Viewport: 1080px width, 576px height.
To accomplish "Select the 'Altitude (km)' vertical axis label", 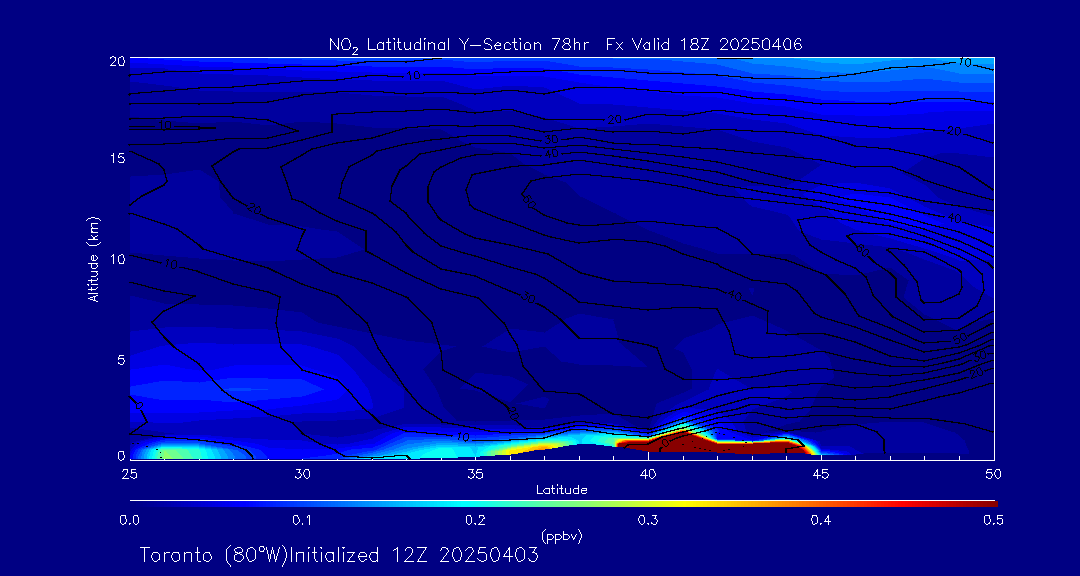I will point(92,258).
